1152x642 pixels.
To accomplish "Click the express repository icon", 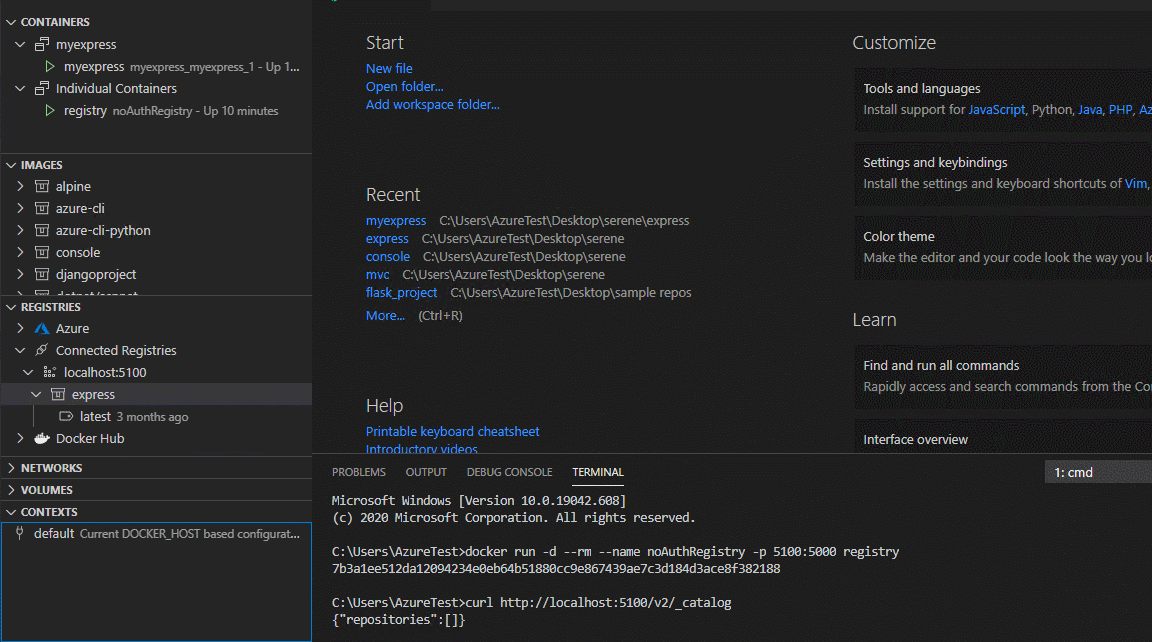I will click(58, 394).
